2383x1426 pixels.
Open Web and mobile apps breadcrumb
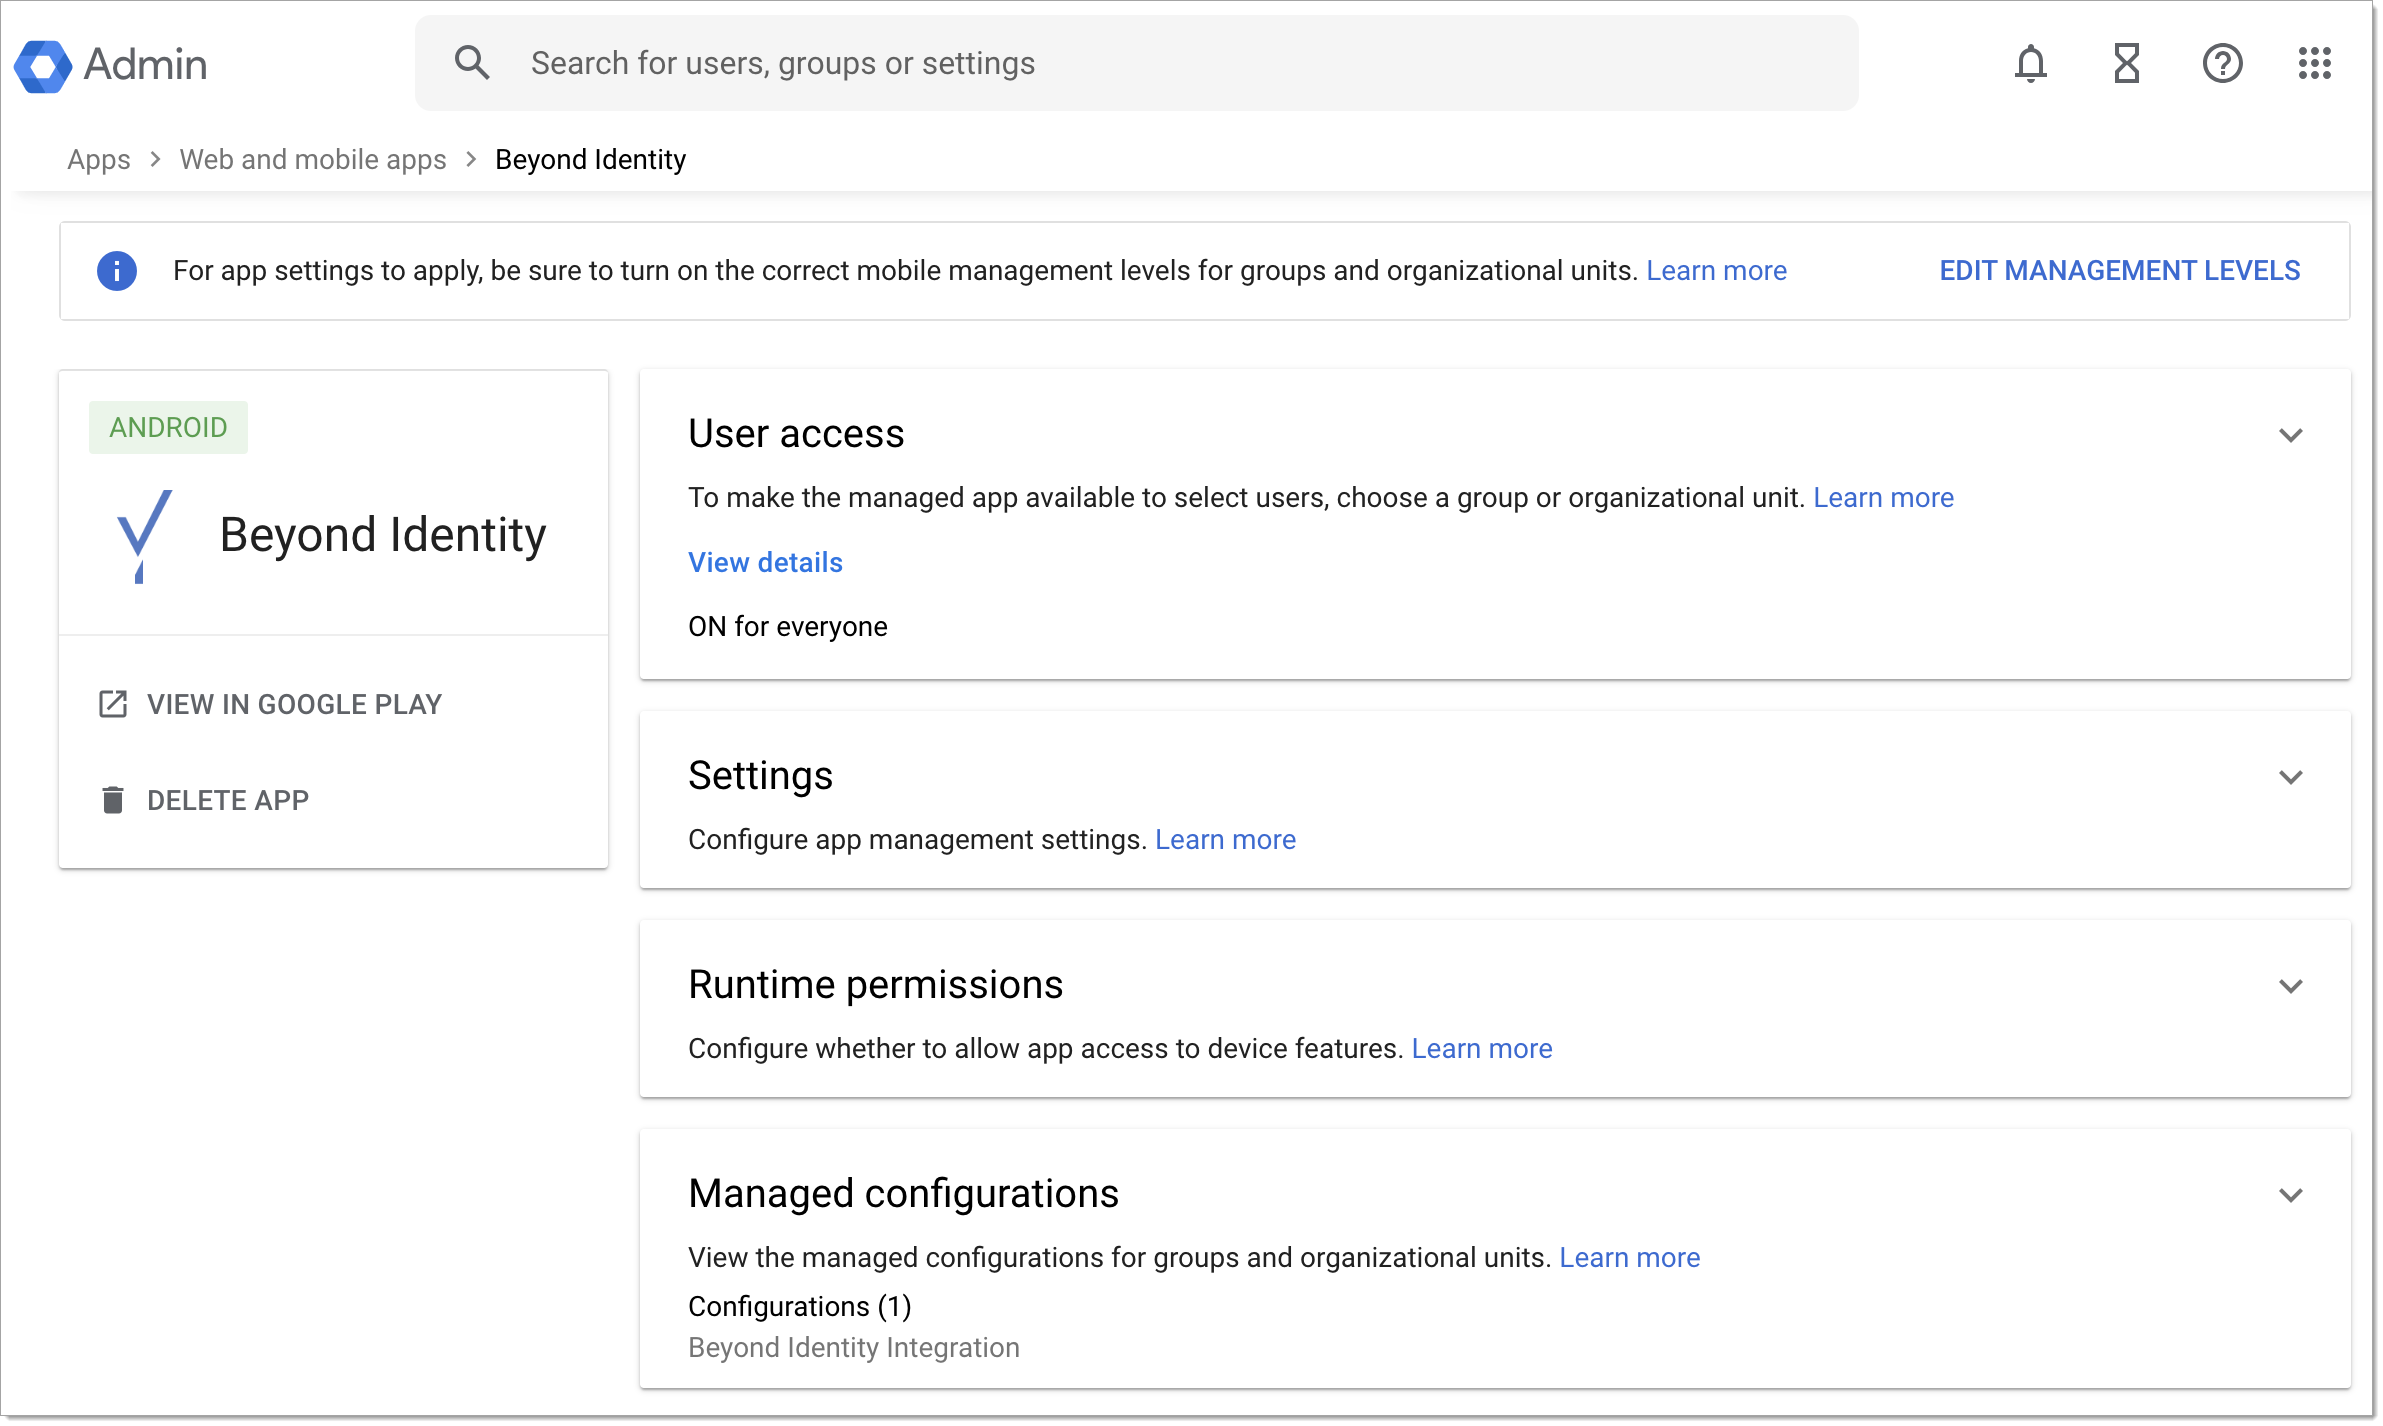click(x=313, y=159)
